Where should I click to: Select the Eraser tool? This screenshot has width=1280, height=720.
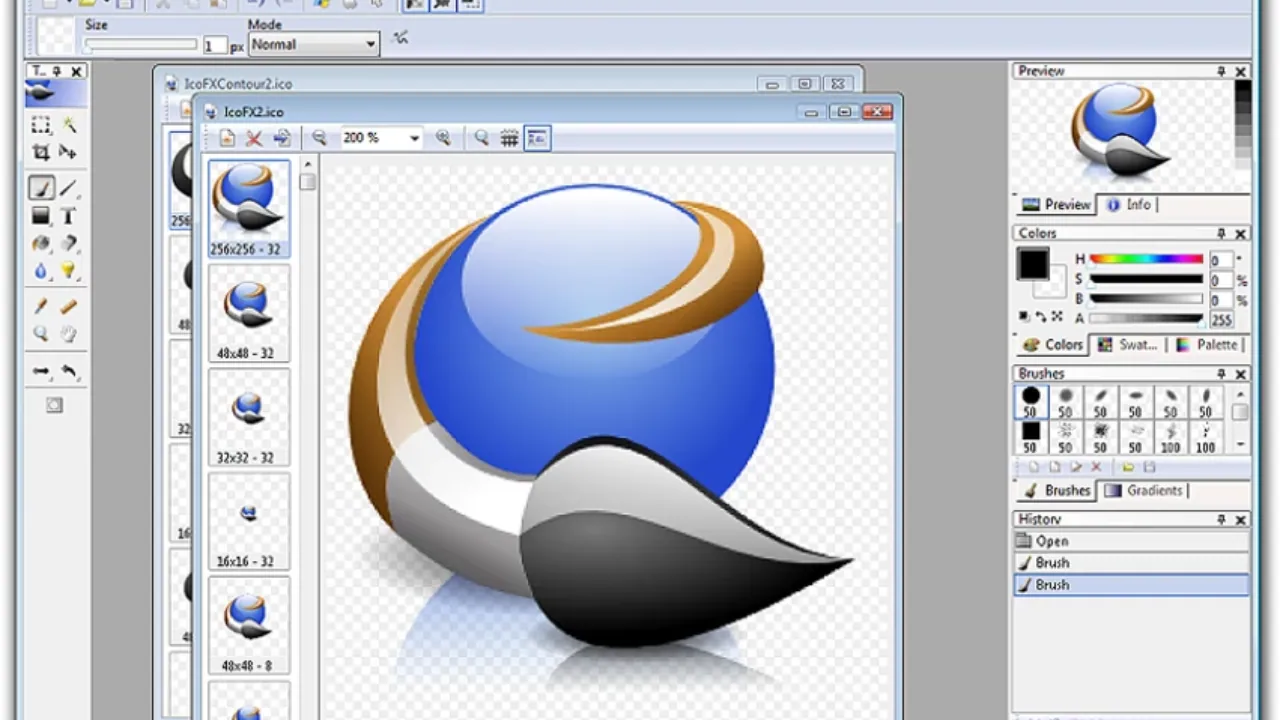[68, 243]
